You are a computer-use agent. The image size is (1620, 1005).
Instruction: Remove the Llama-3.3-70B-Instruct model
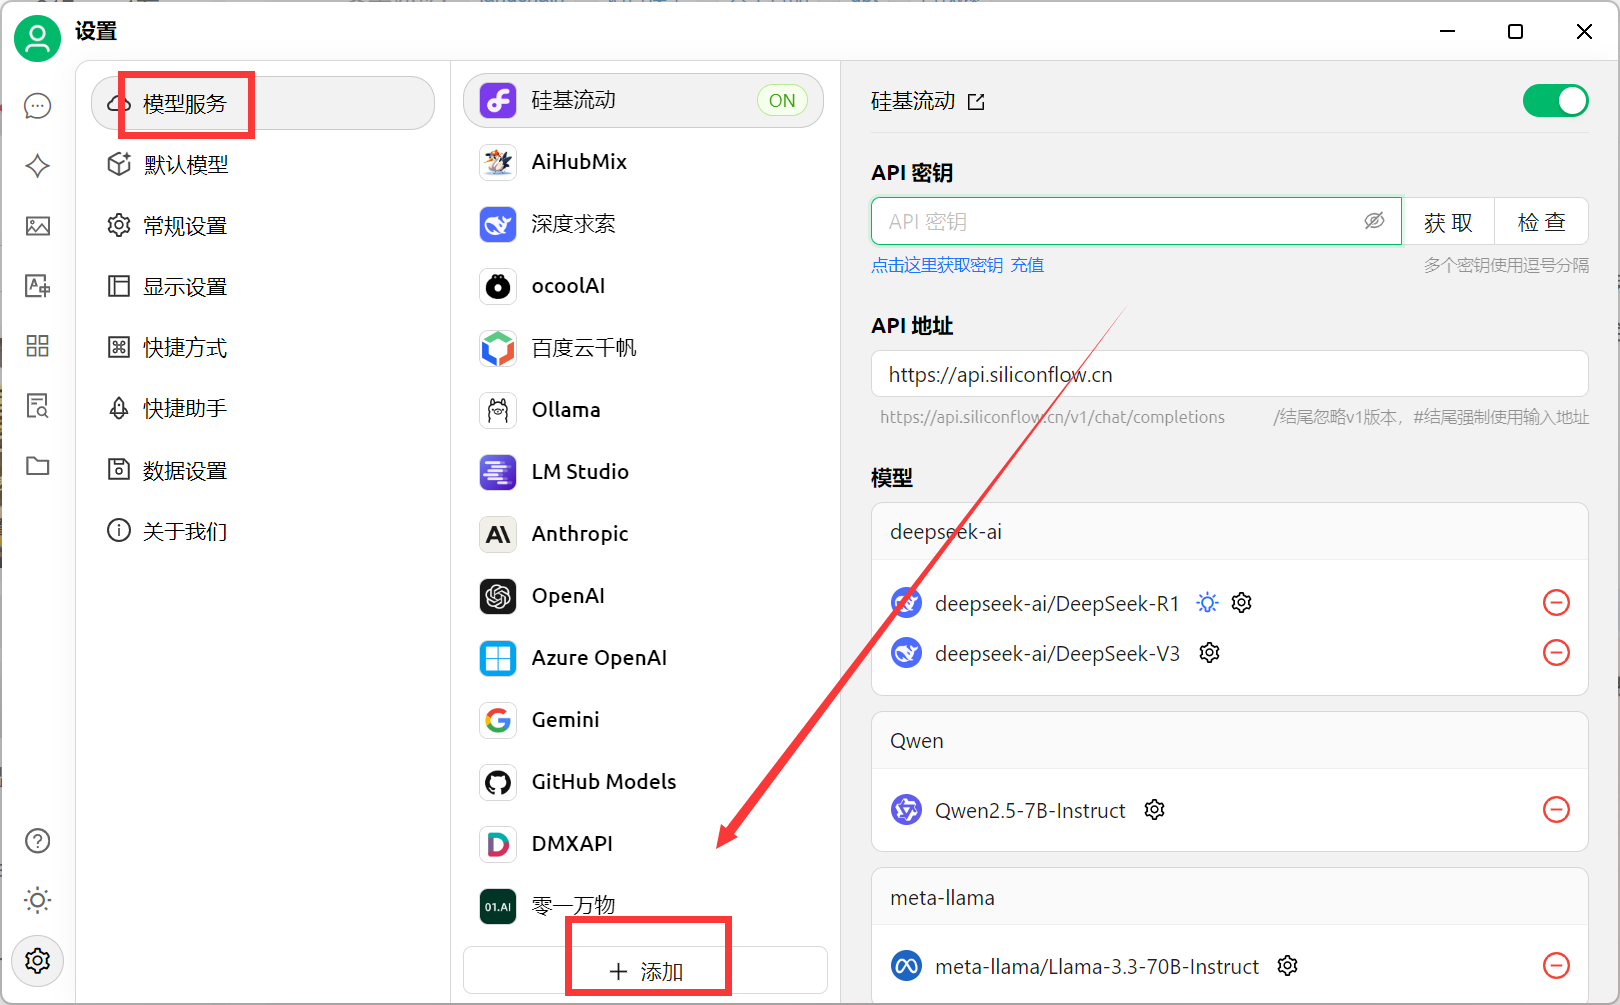(1557, 966)
